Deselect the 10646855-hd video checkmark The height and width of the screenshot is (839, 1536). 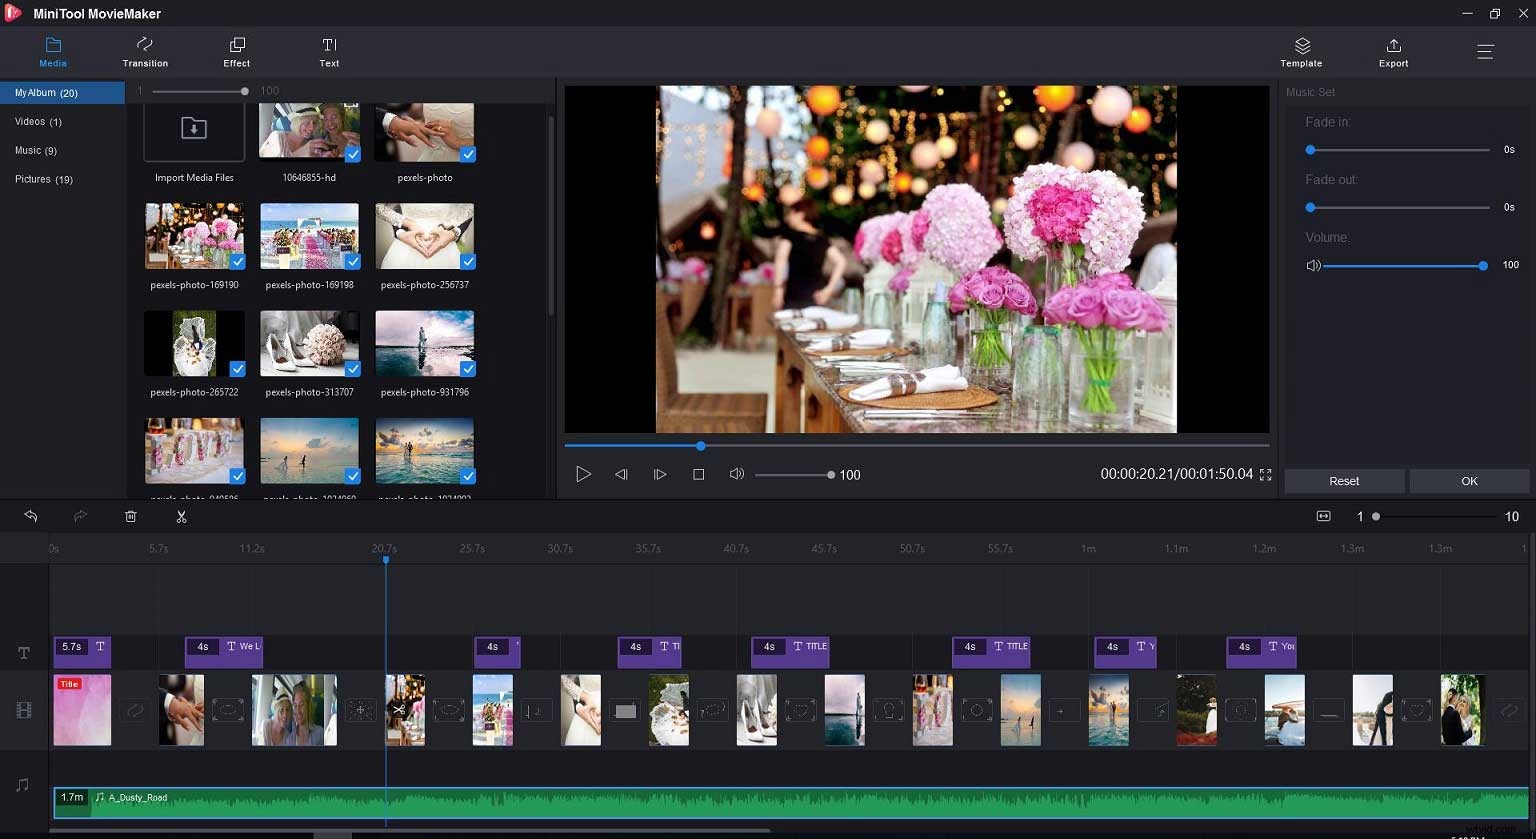(352, 154)
